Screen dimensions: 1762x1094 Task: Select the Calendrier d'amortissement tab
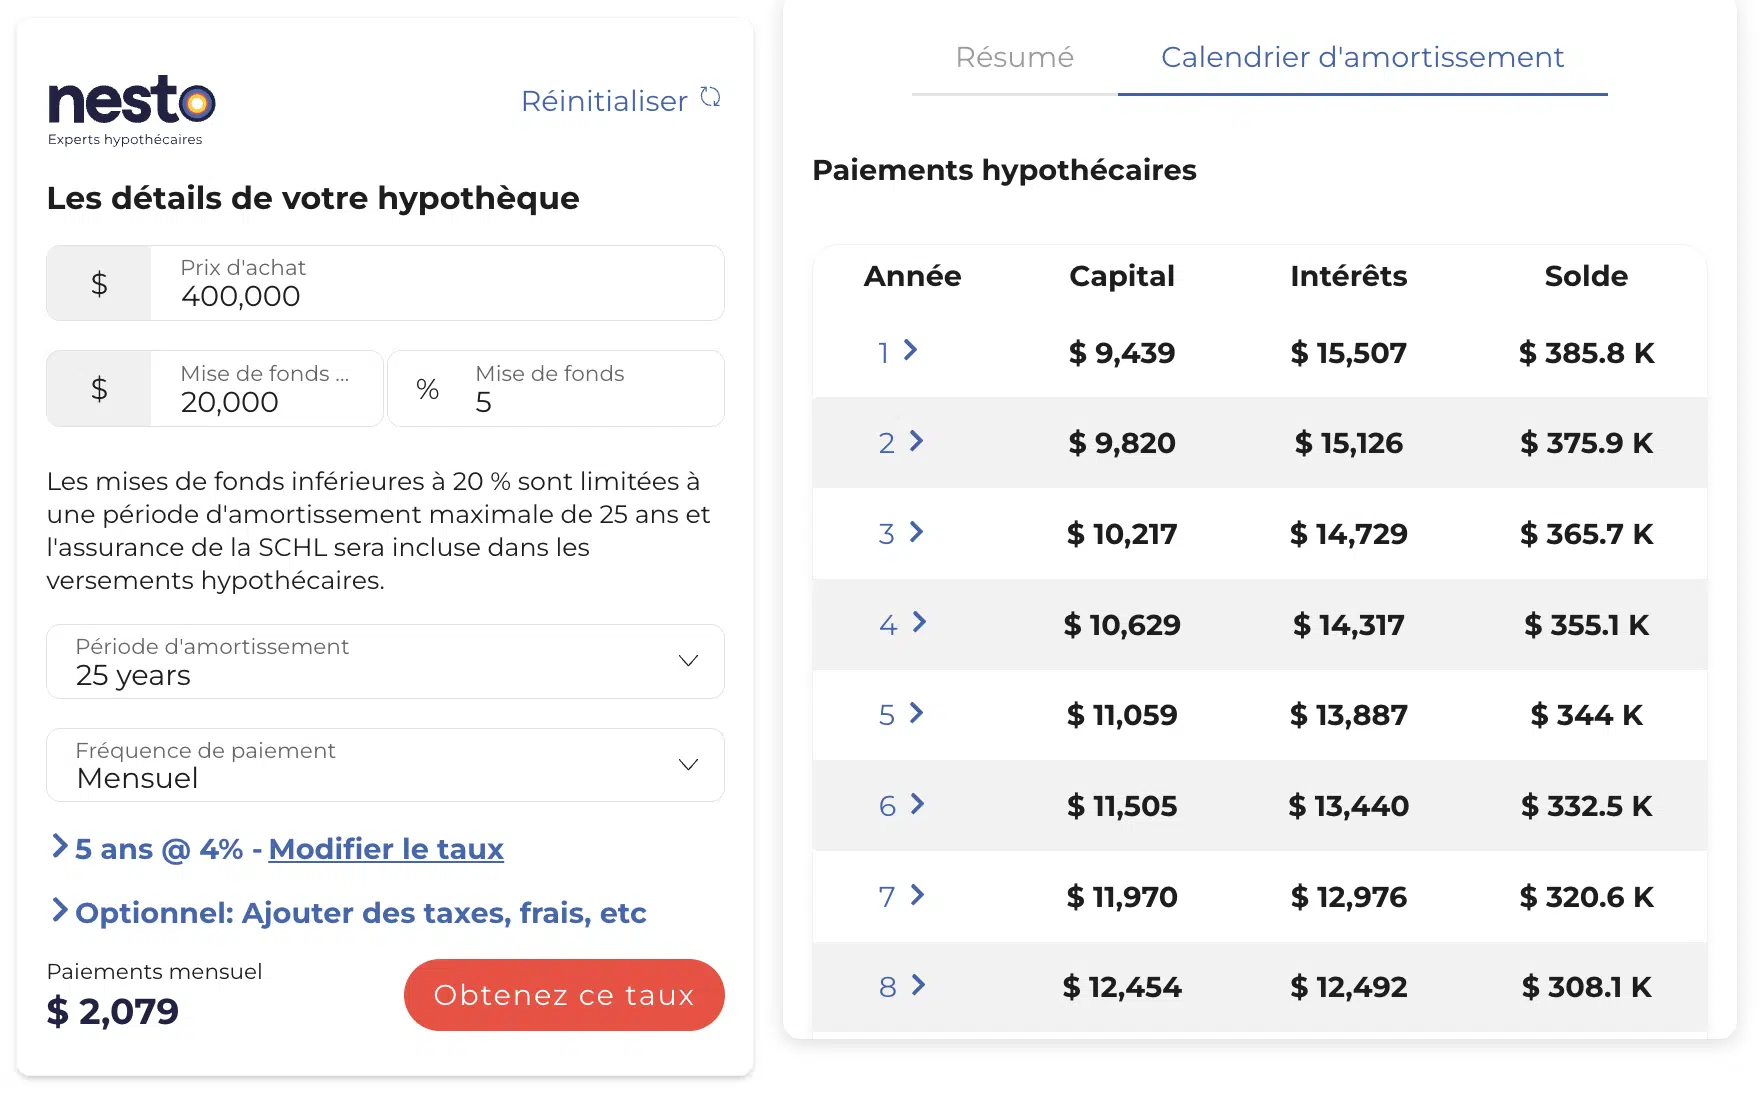[1362, 57]
